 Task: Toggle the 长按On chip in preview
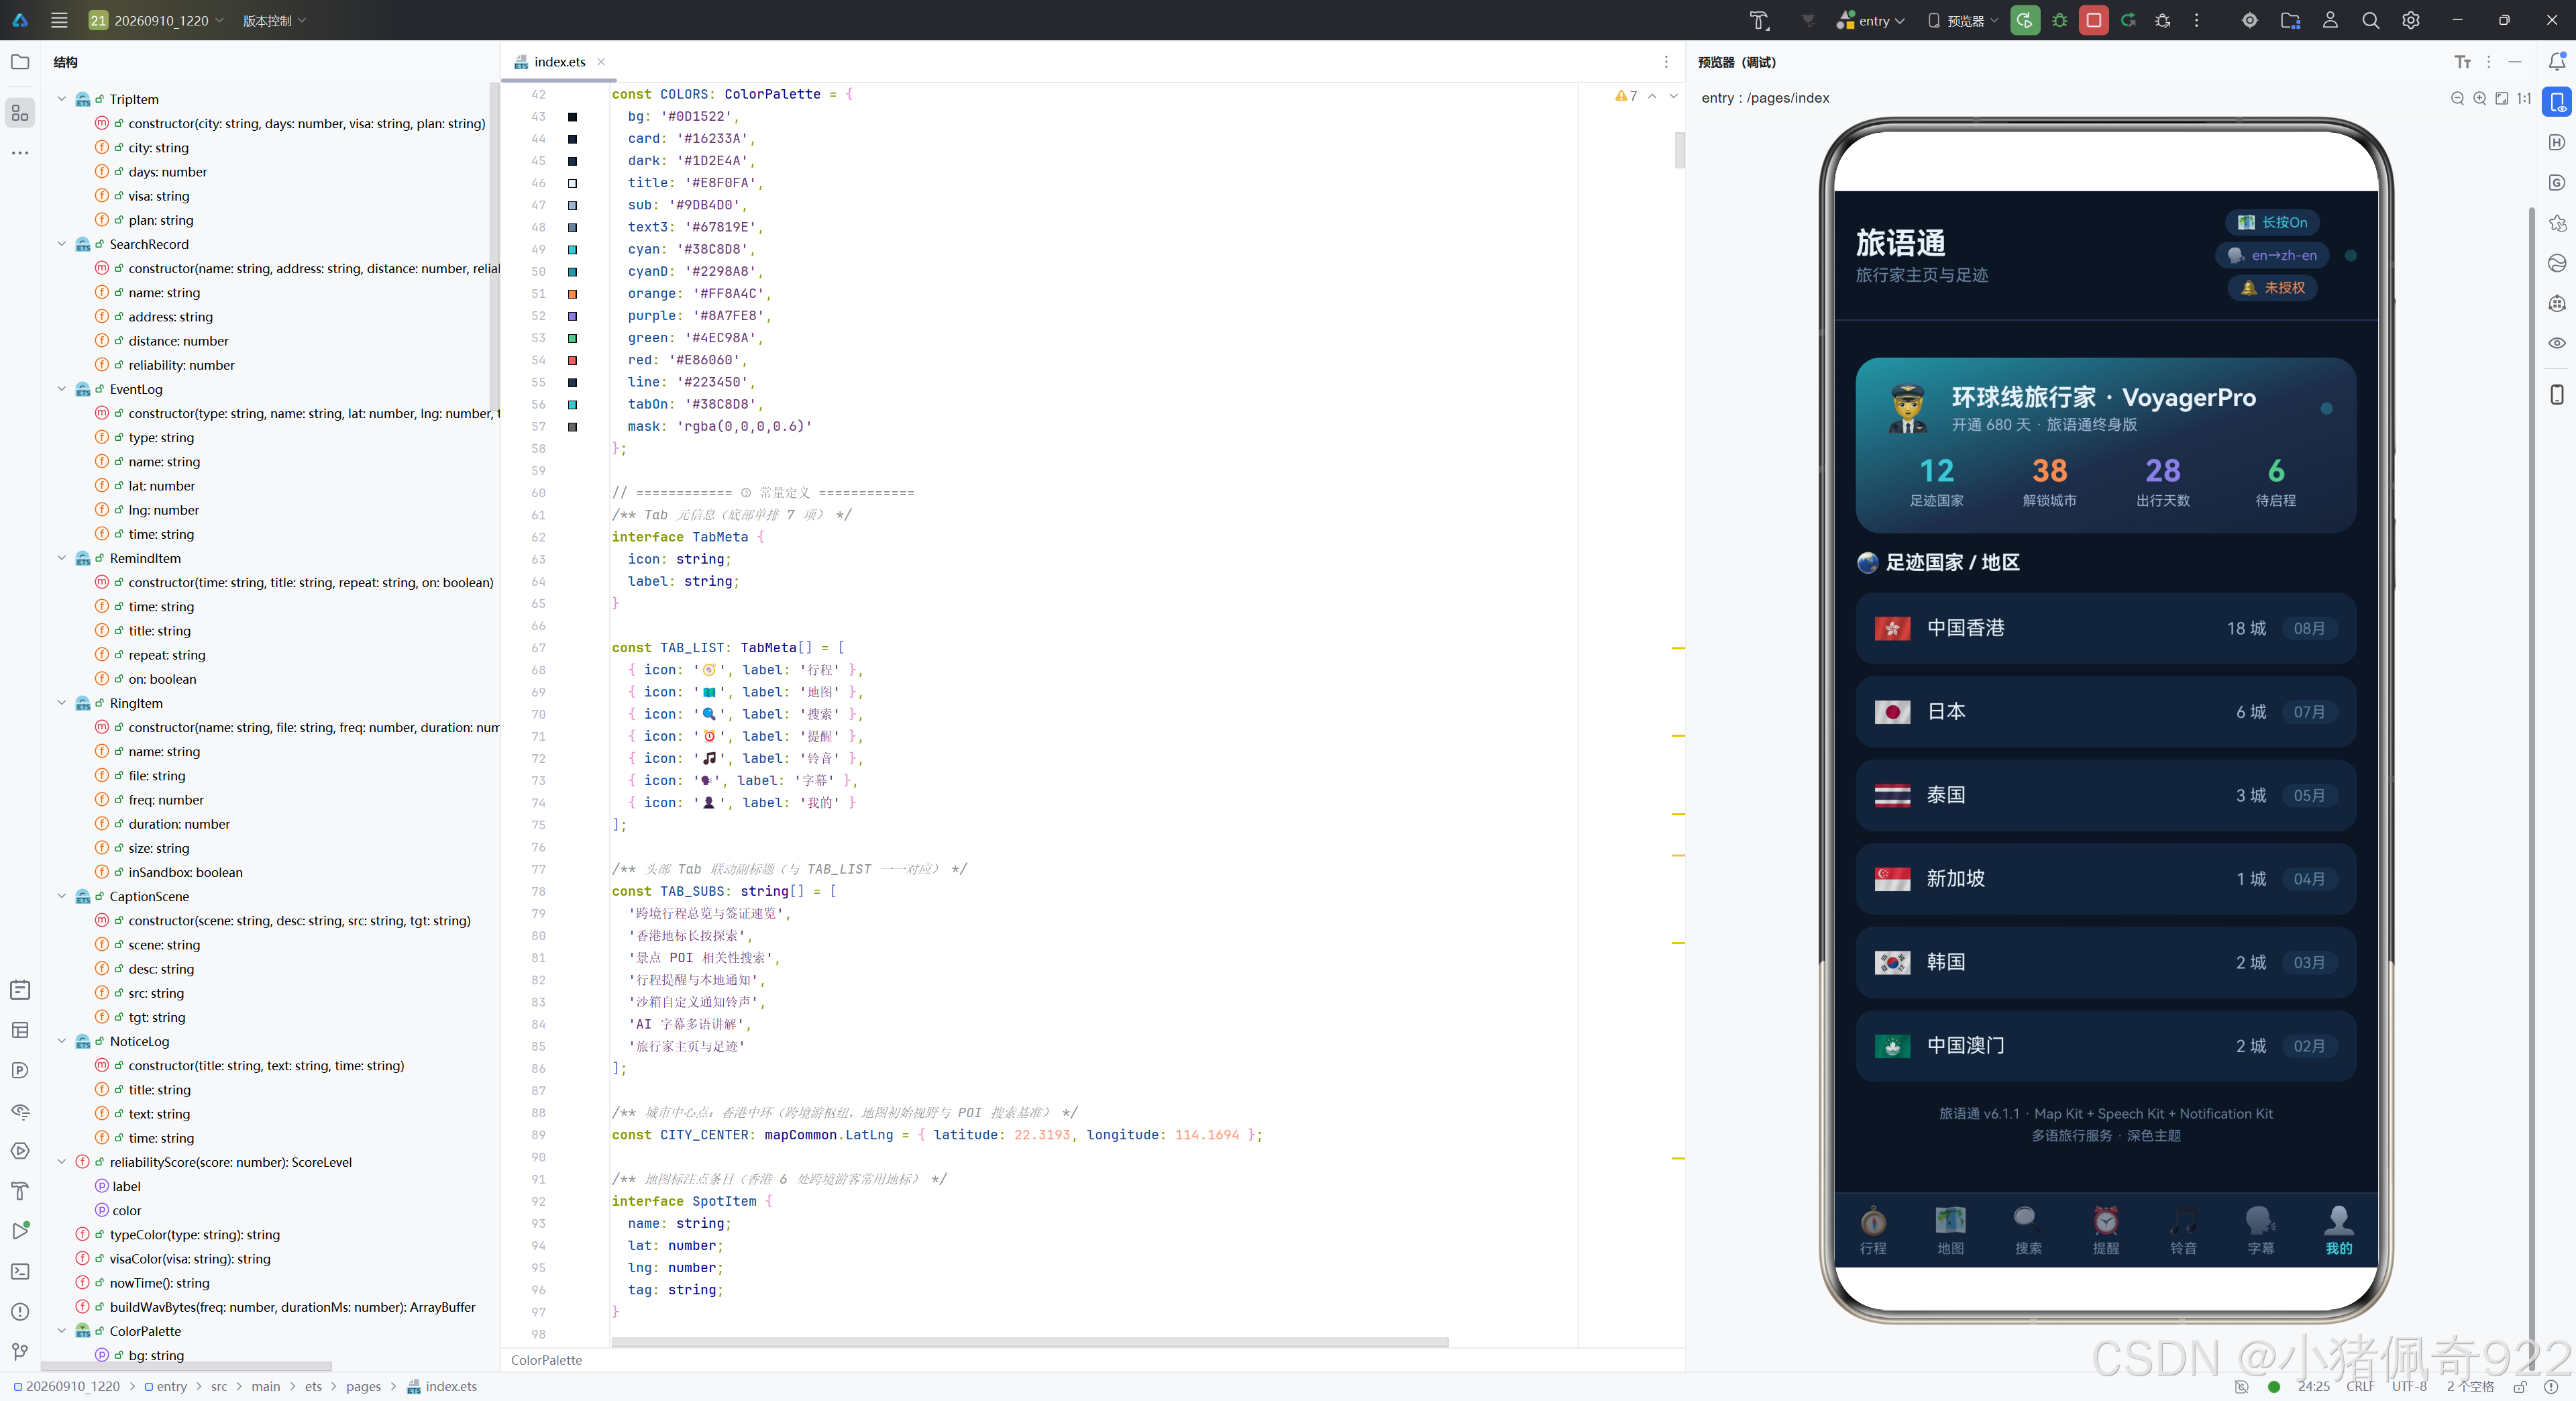click(x=2272, y=222)
